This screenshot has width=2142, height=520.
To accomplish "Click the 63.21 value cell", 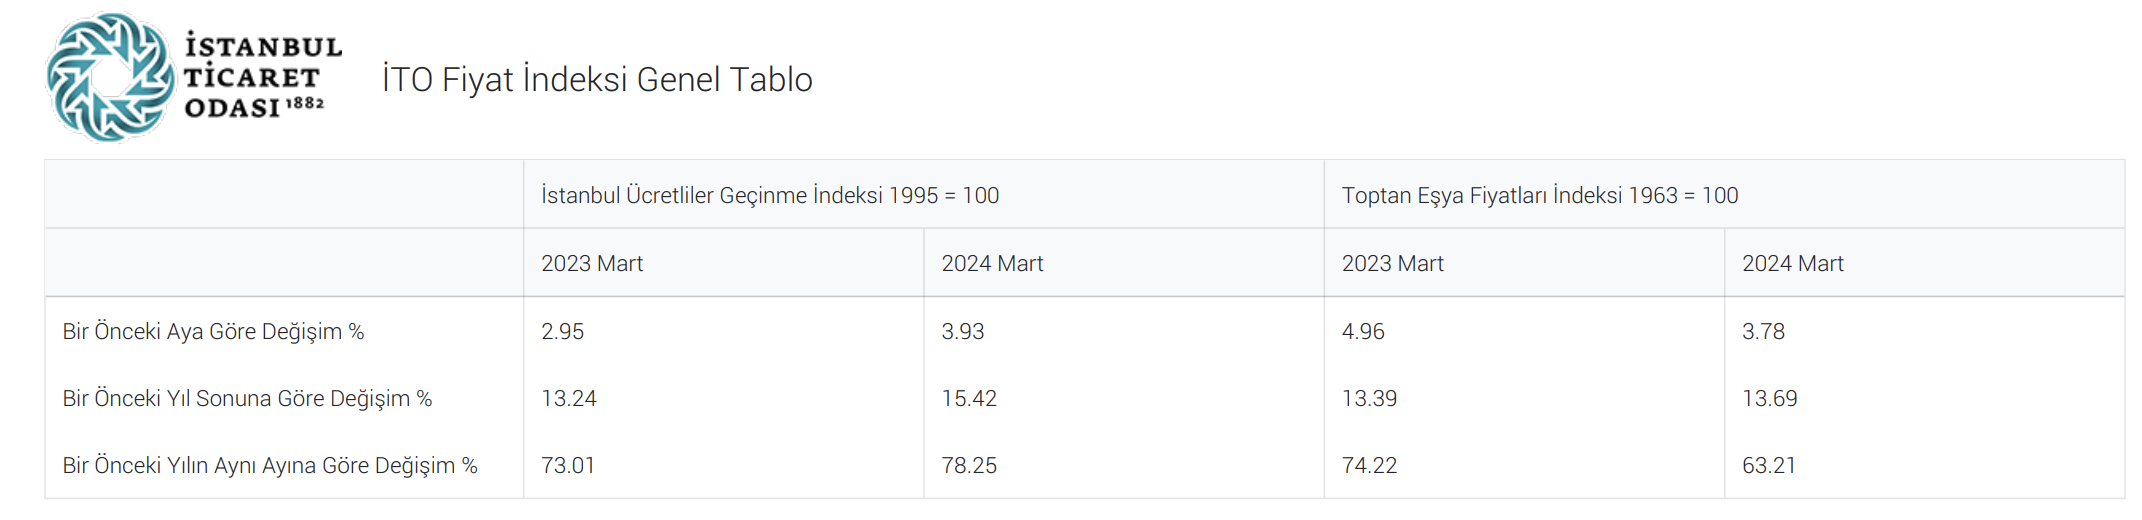I will click(x=1769, y=466).
